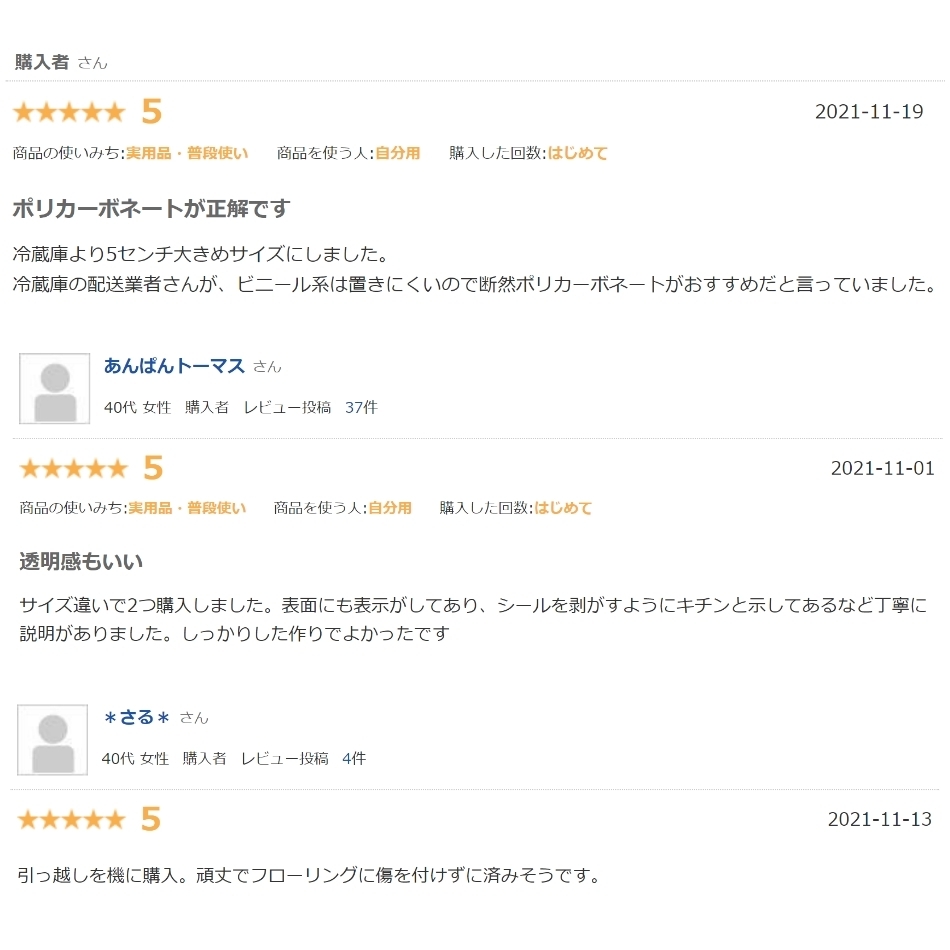Open the あんぱんトーマス reviewer profile
950x950 pixels.
pyautogui.click(x=174, y=366)
